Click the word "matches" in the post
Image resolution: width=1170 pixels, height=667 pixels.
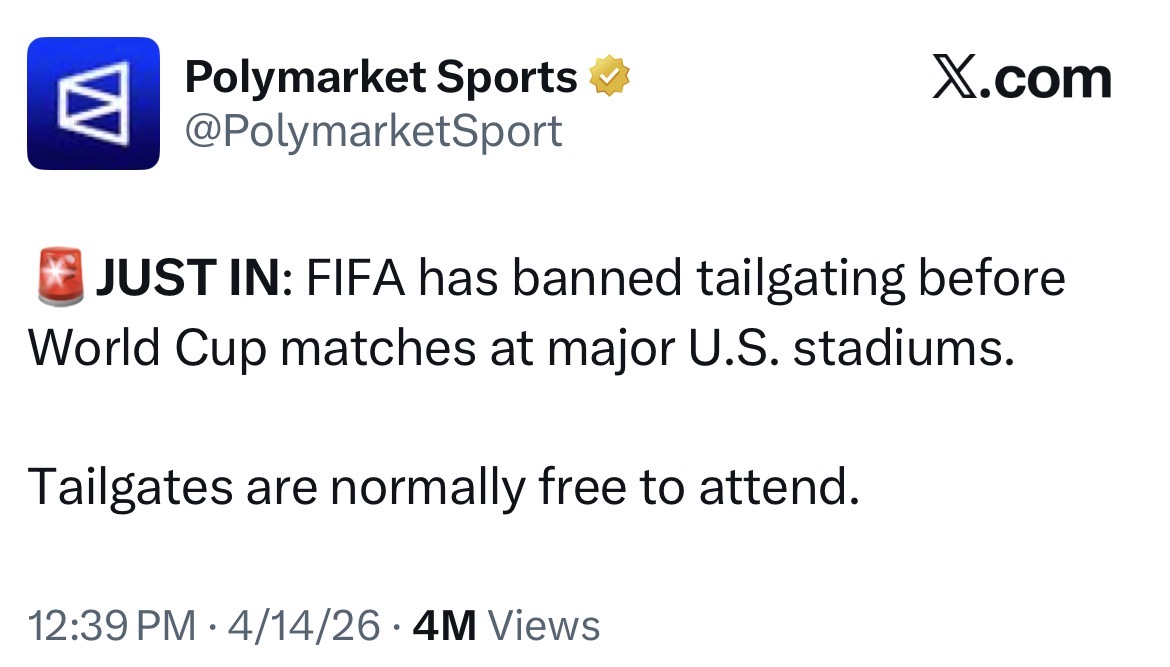click(370, 348)
